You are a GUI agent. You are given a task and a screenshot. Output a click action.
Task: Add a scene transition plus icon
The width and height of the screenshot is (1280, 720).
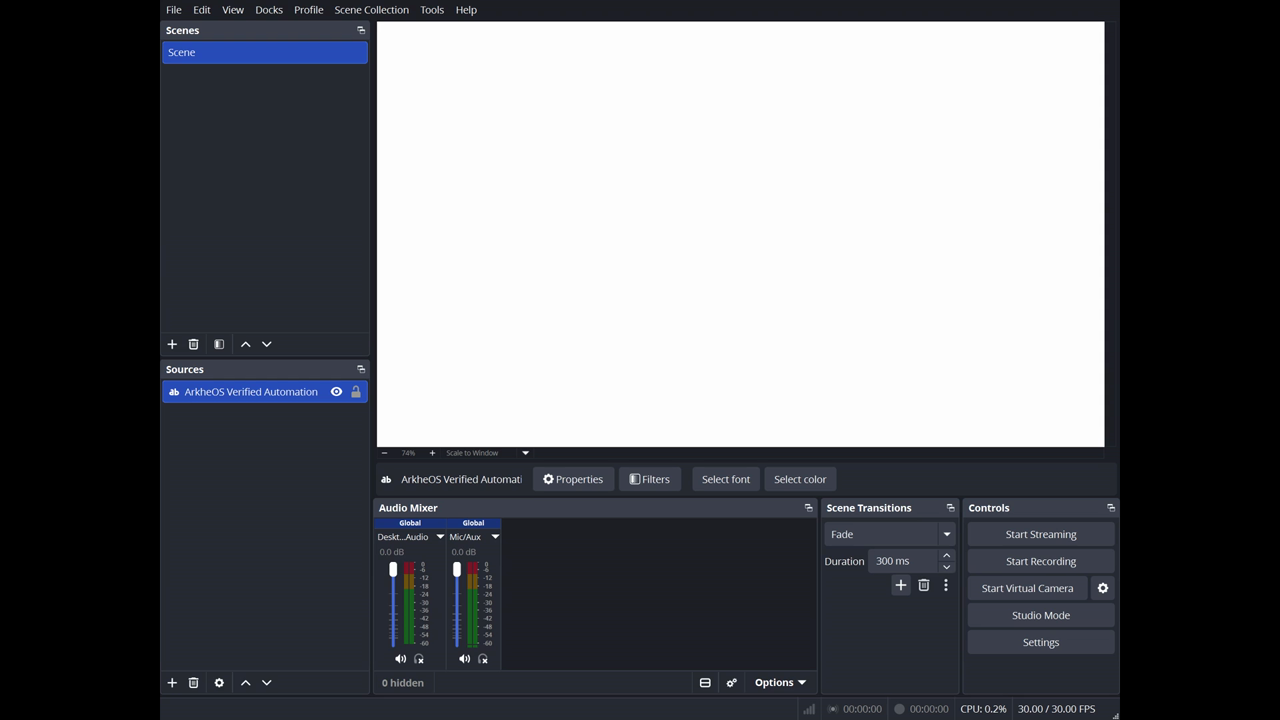(901, 585)
